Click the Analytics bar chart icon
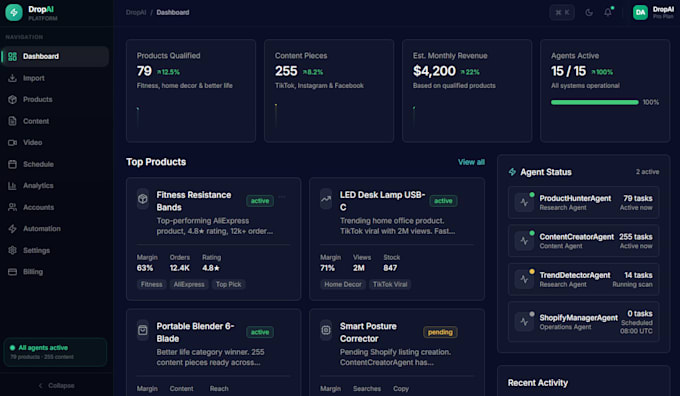Viewport: 680px width, 396px height. coord(12,186)
